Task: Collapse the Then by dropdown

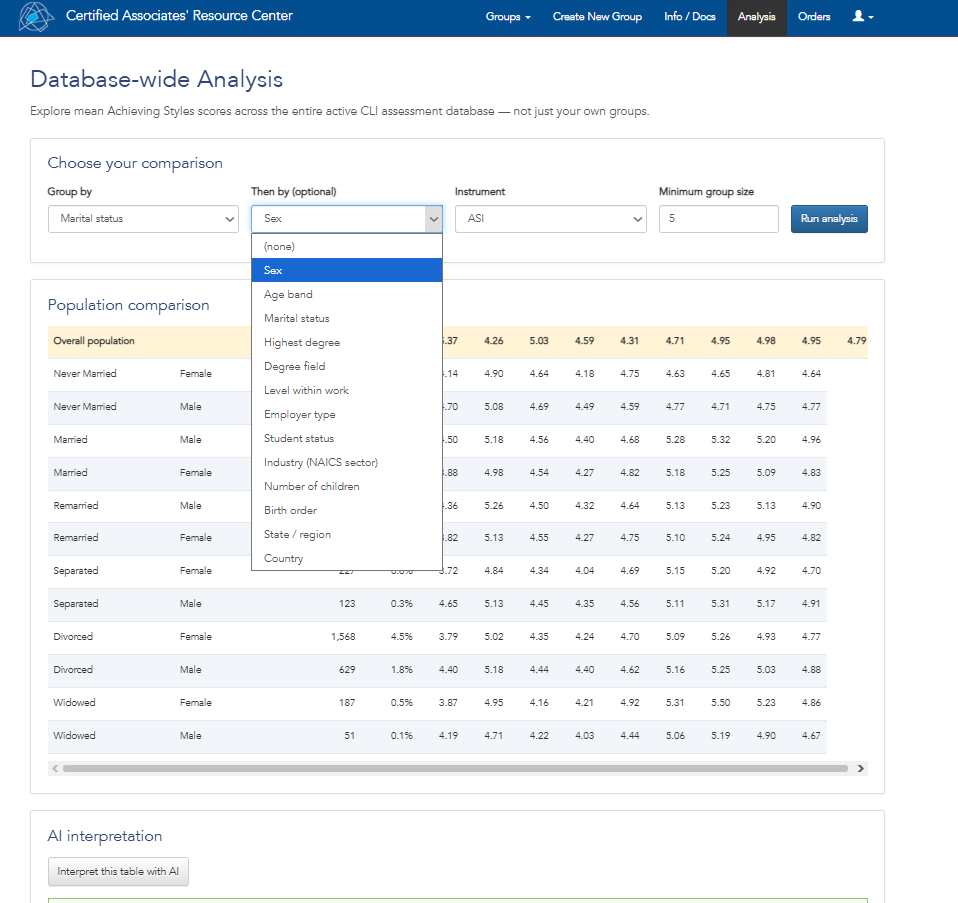Action: click(x=346, y=219)
